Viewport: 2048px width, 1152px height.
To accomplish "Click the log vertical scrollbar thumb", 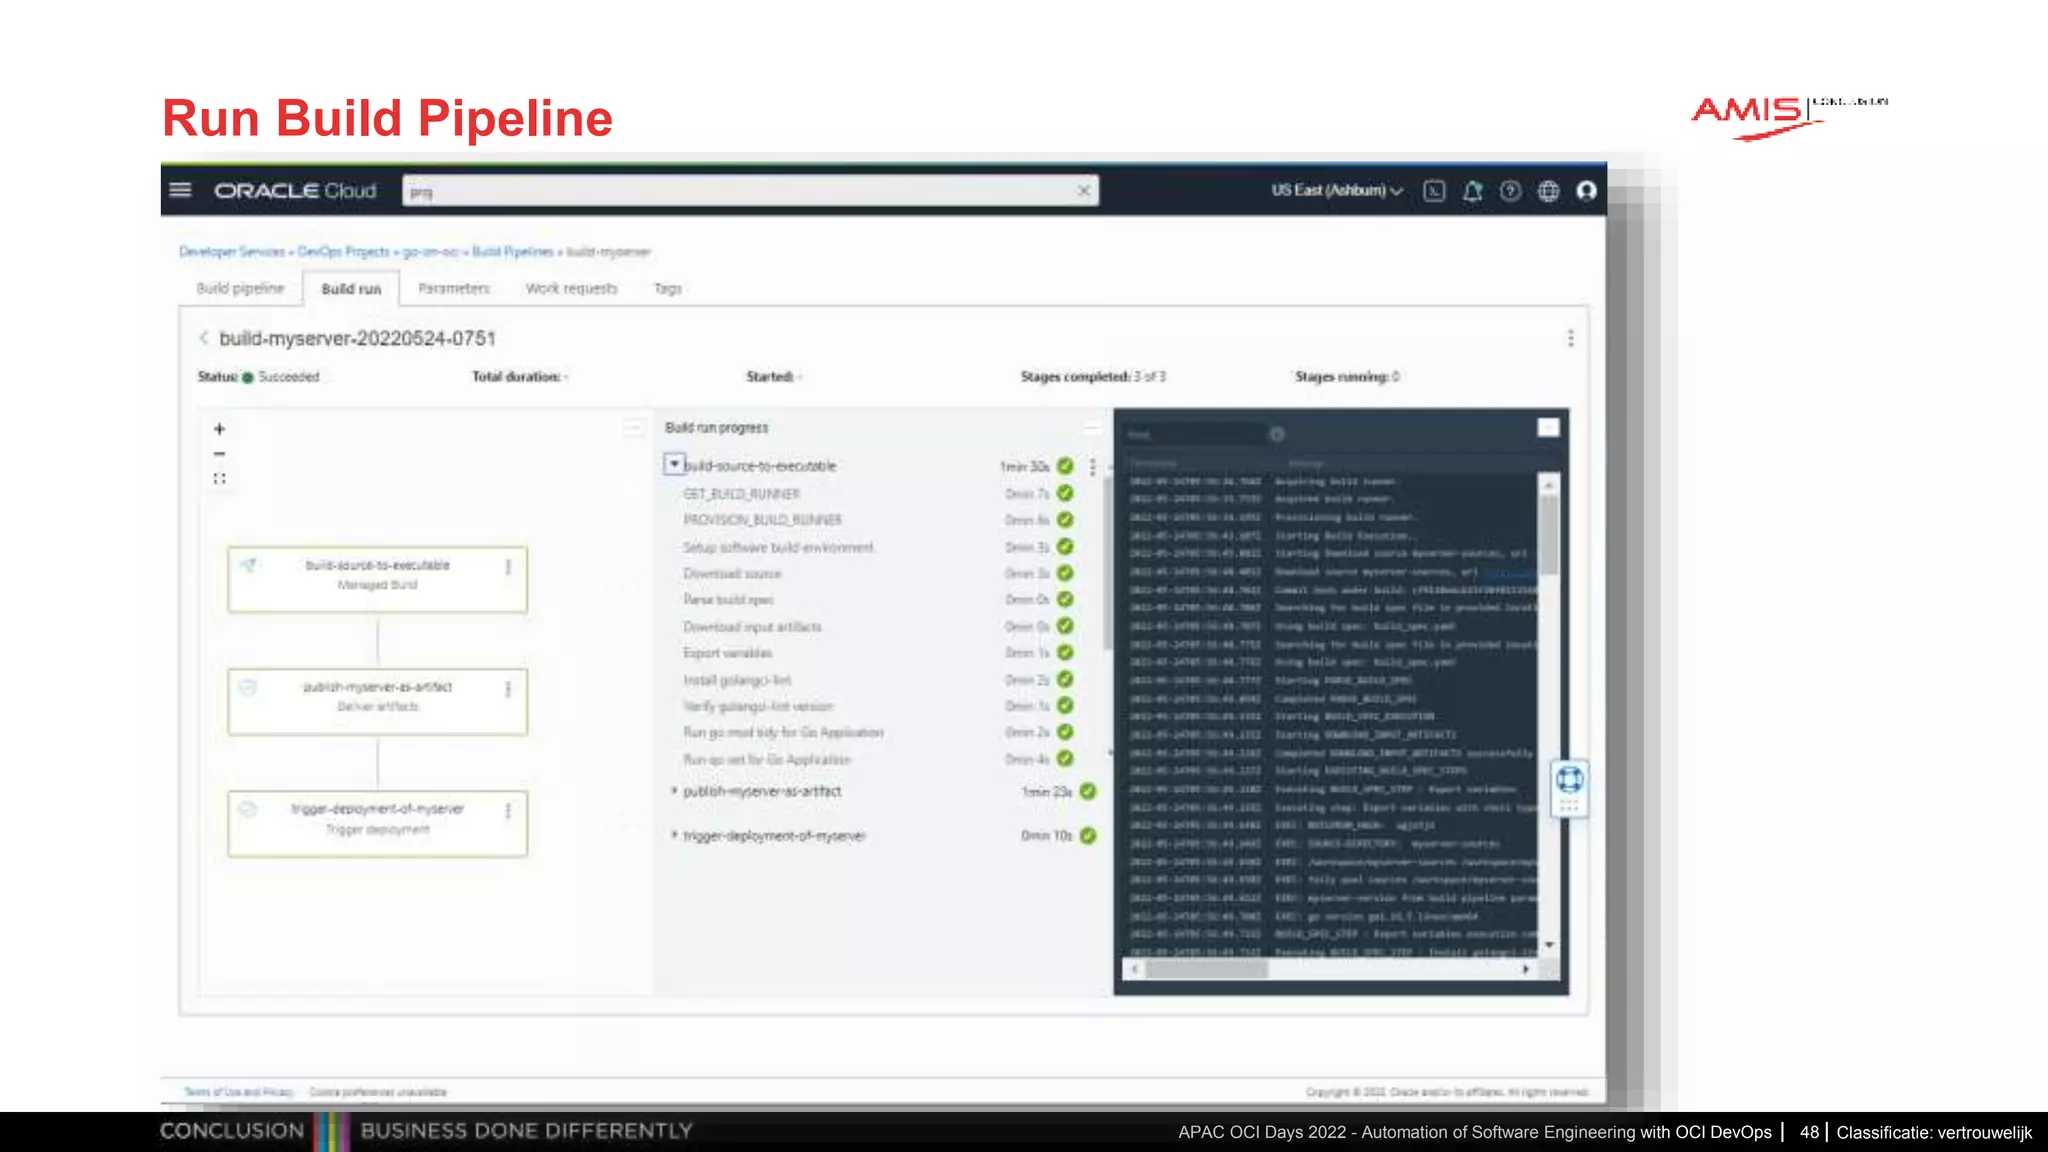I will [x=1549, y=535].
